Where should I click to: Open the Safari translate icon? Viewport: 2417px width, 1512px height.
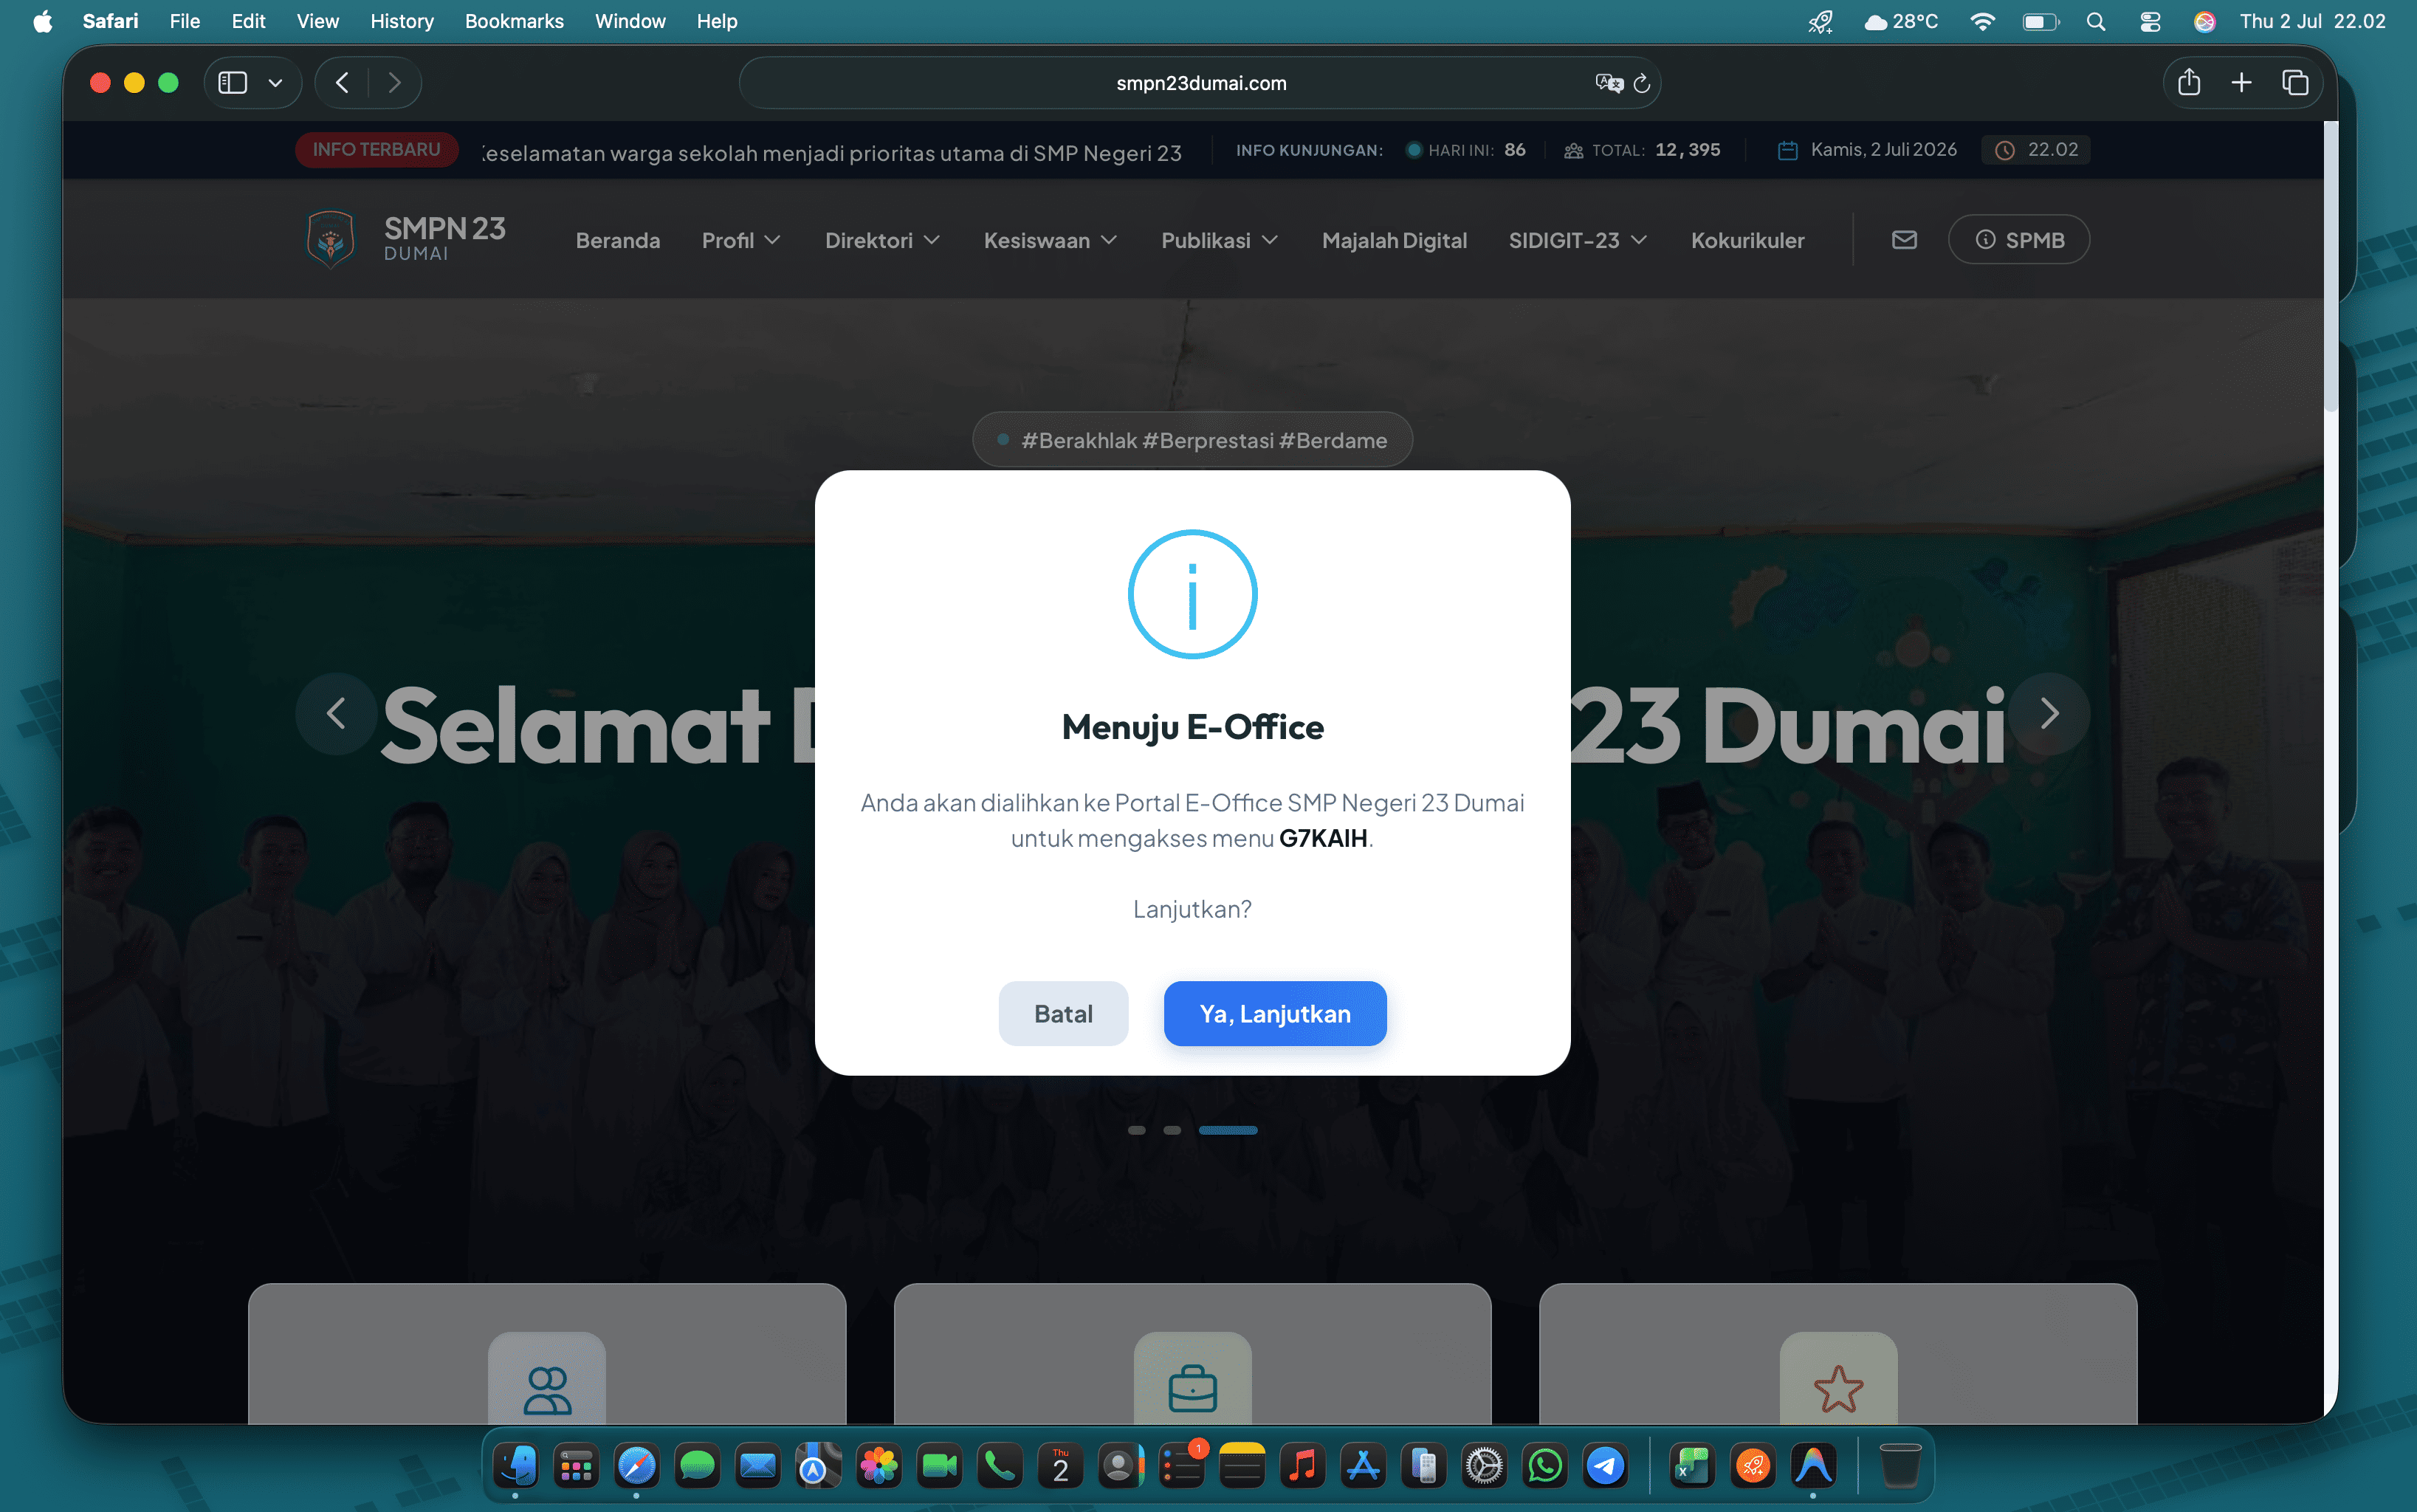coord(1608,83)
